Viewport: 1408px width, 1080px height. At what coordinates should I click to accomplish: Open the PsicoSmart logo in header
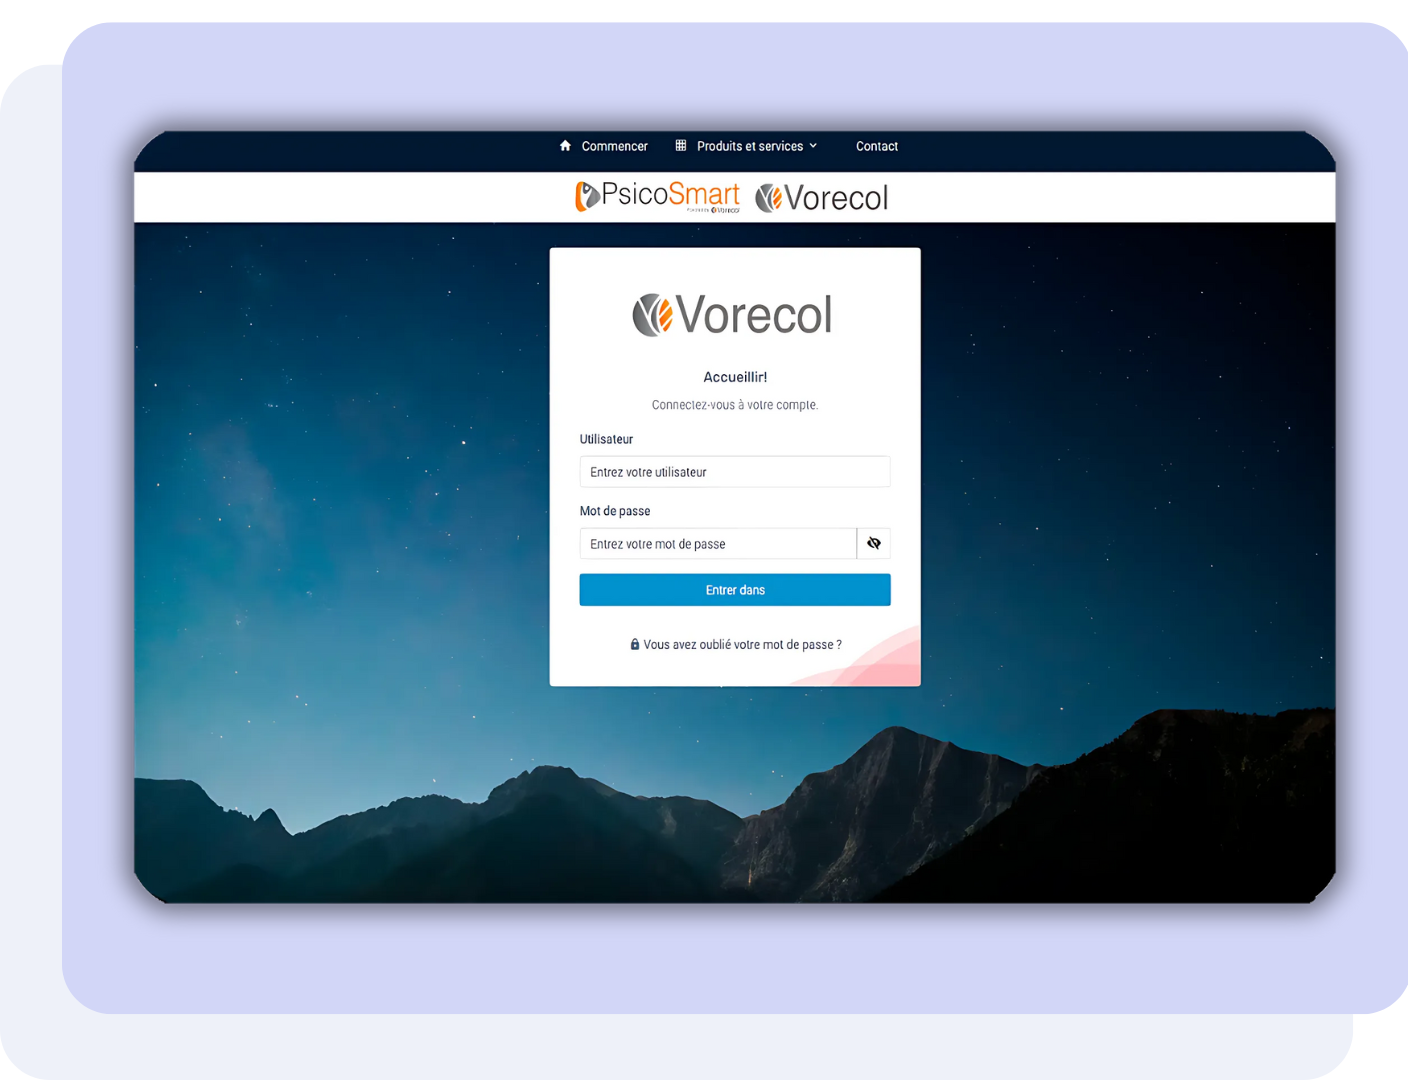(x=657, y=197)
